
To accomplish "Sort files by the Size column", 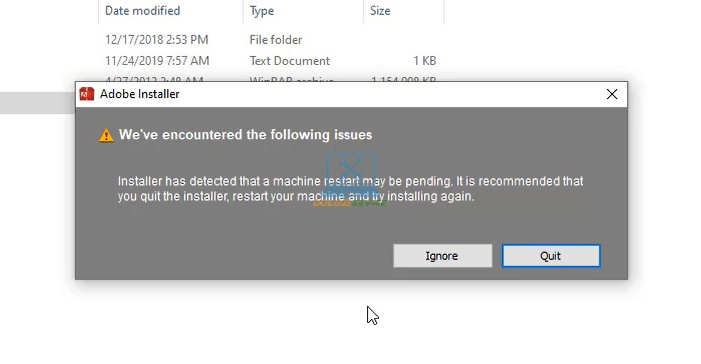I will coord(380,11).
